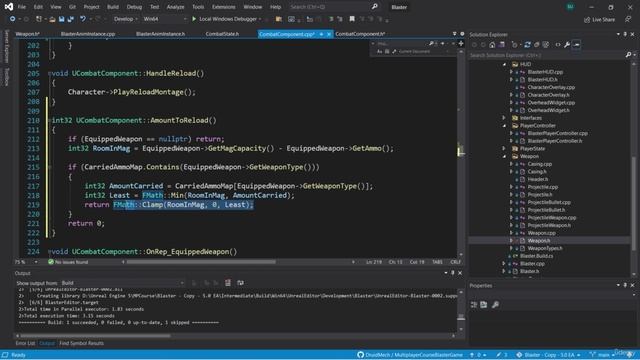Close the CombatComponent.cpp tab
The width and height of the screenshot is (640, 360).
coord(329,34)
